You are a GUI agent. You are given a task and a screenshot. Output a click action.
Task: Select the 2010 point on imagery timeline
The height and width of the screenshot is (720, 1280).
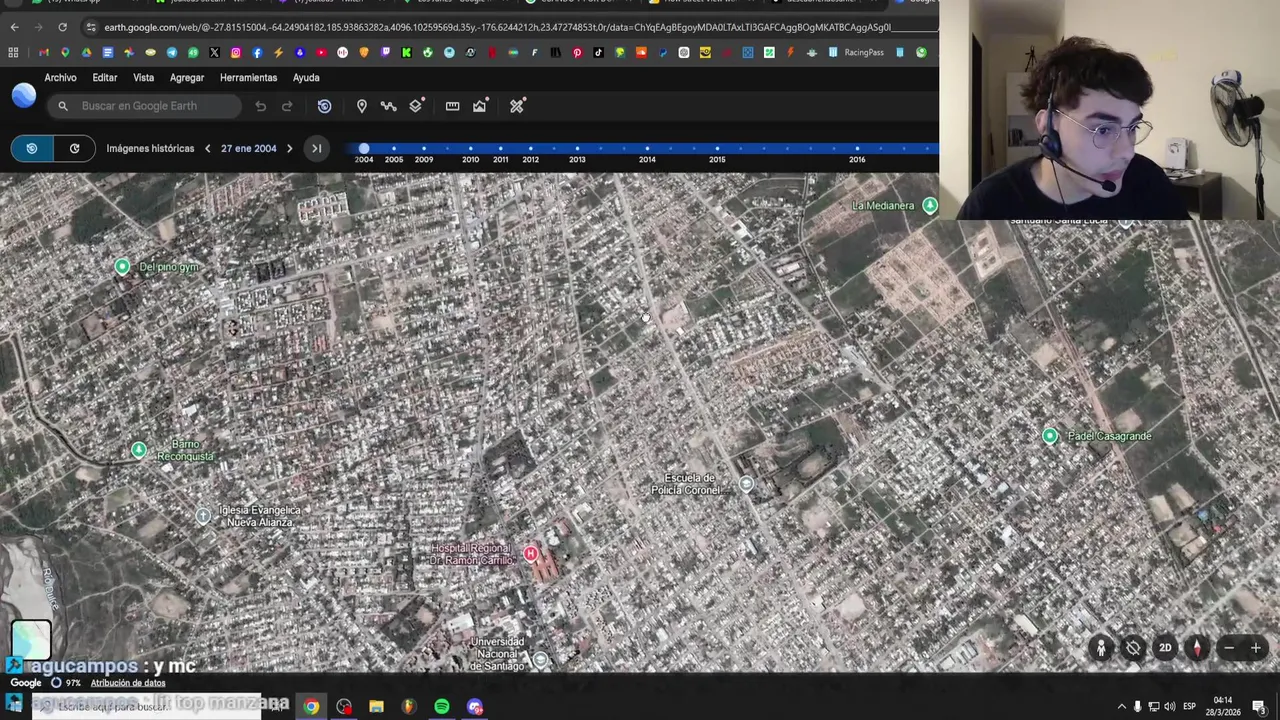471,149
